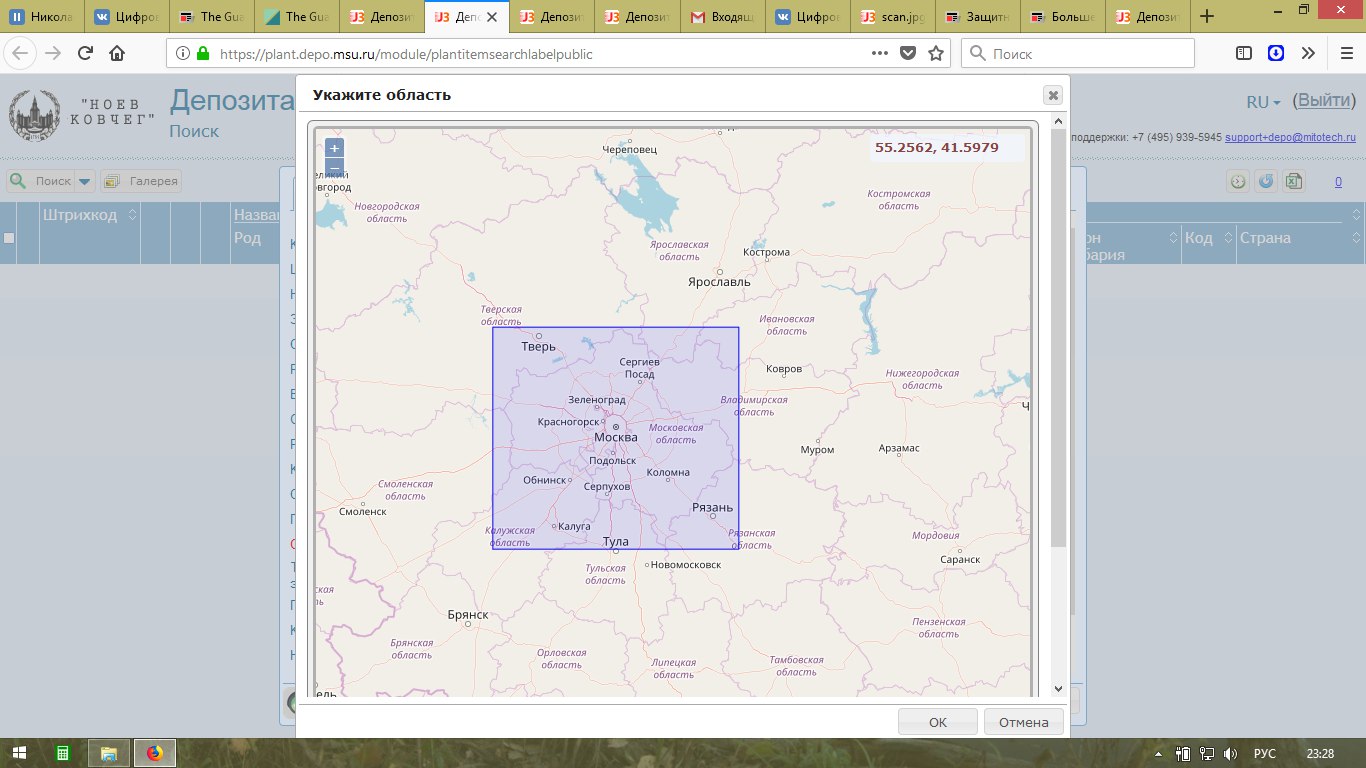The width and height of the screenshot is (1366, 768).
Task: Open the downloads arrow icon
Action: tap(1276, 54)
